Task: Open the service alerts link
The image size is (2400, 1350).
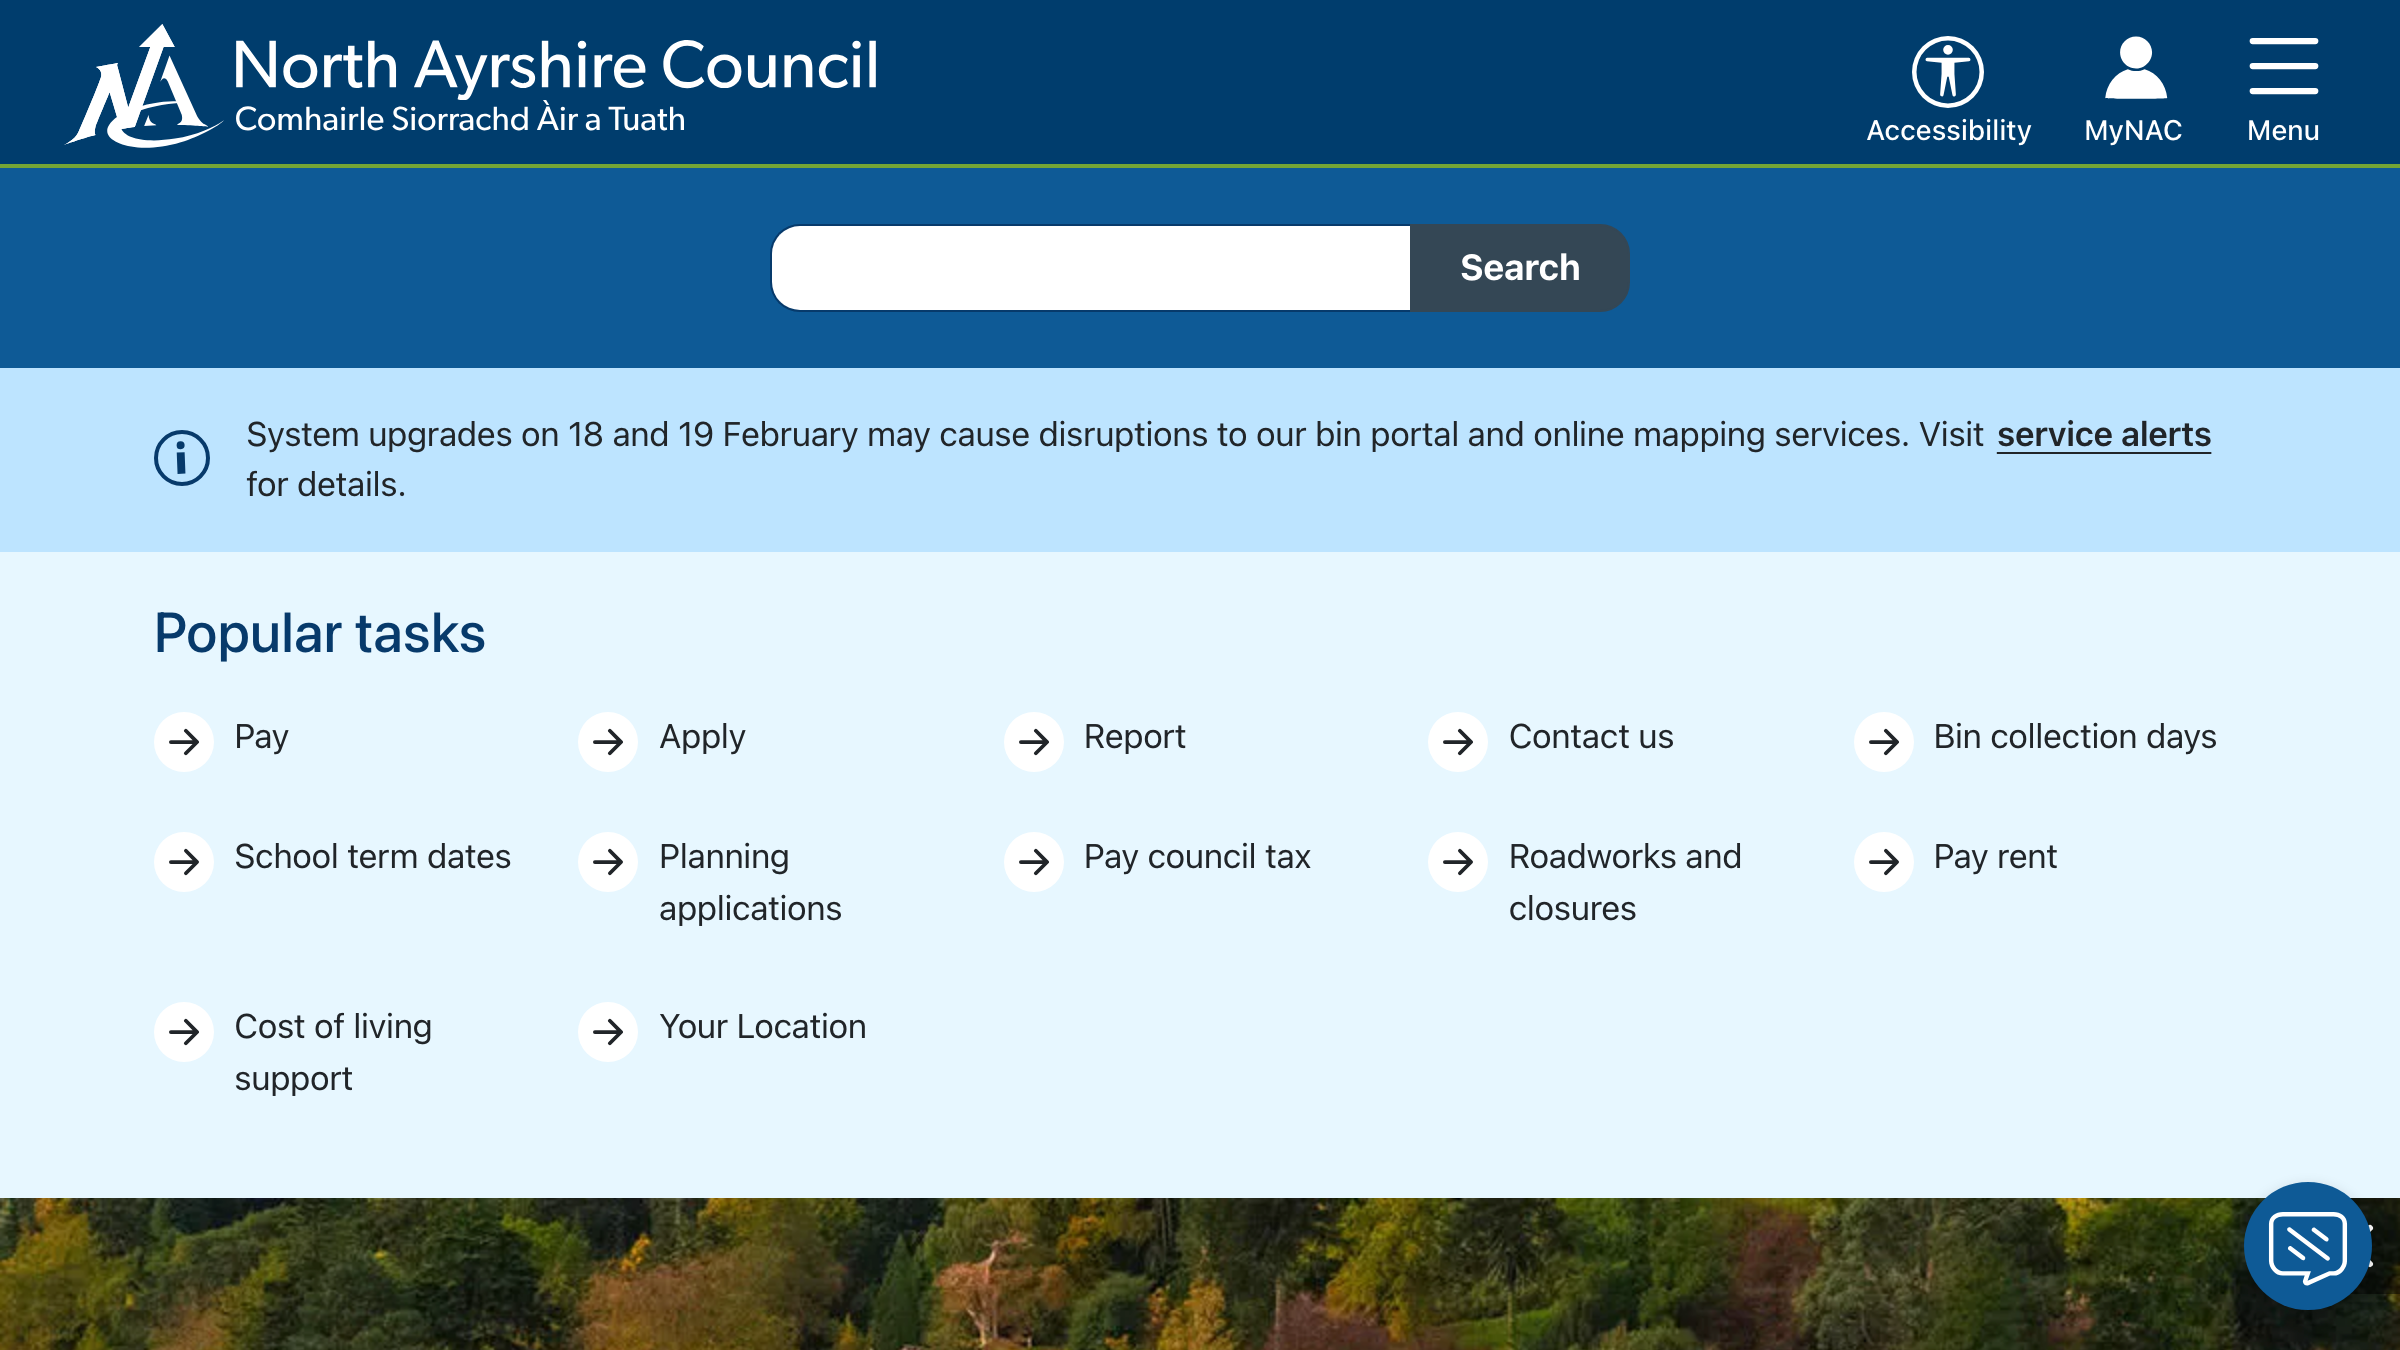Action: (x=2103, y=434)
